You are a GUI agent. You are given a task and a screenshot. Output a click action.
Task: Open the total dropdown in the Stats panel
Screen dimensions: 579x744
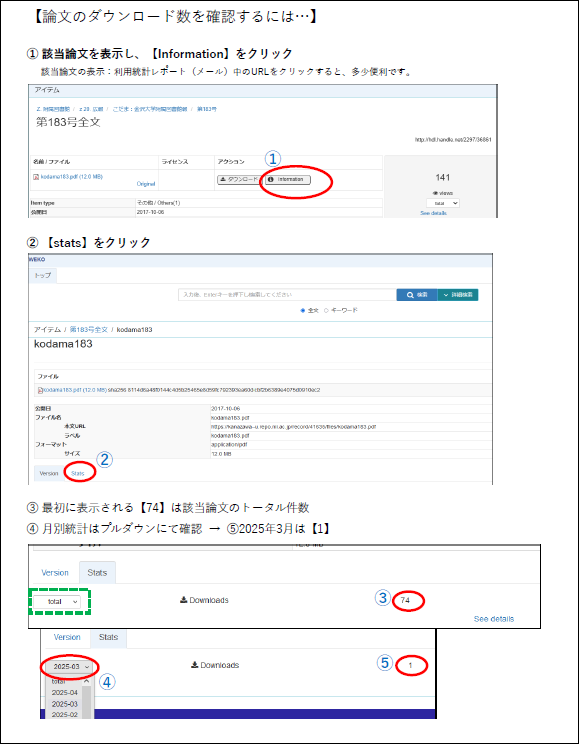point(57,602)
